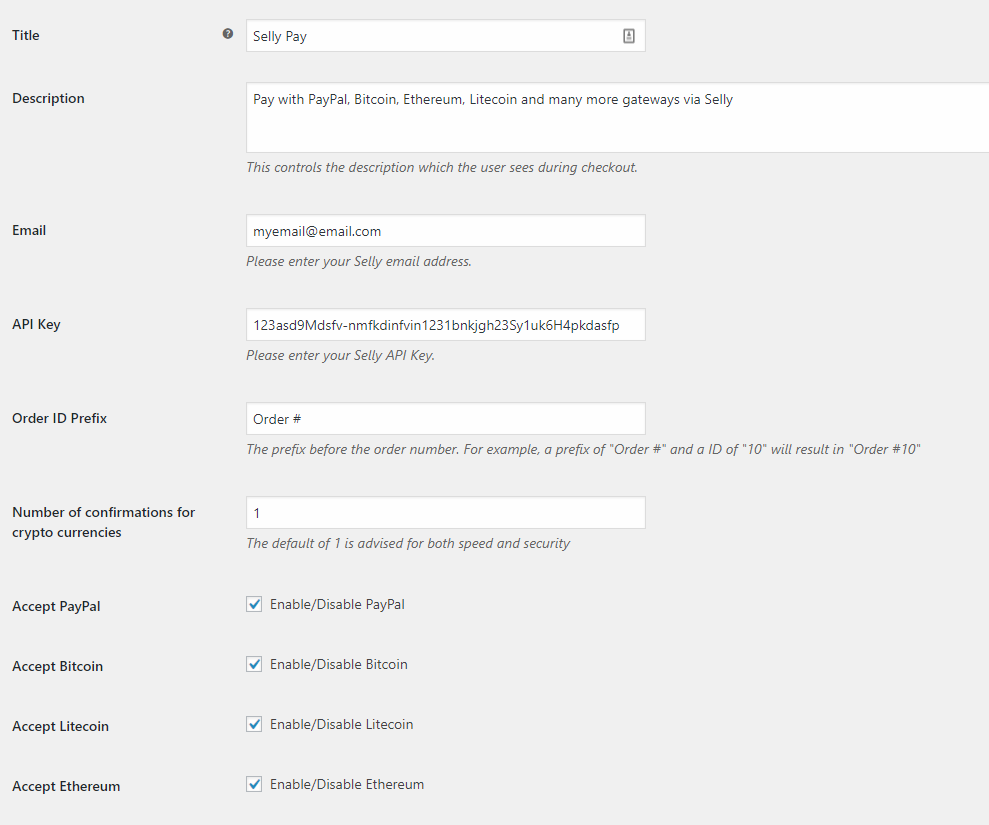Click the number of confirmations field
The image size is (989, 825).
pyautogui.click(x=445, y=513)
